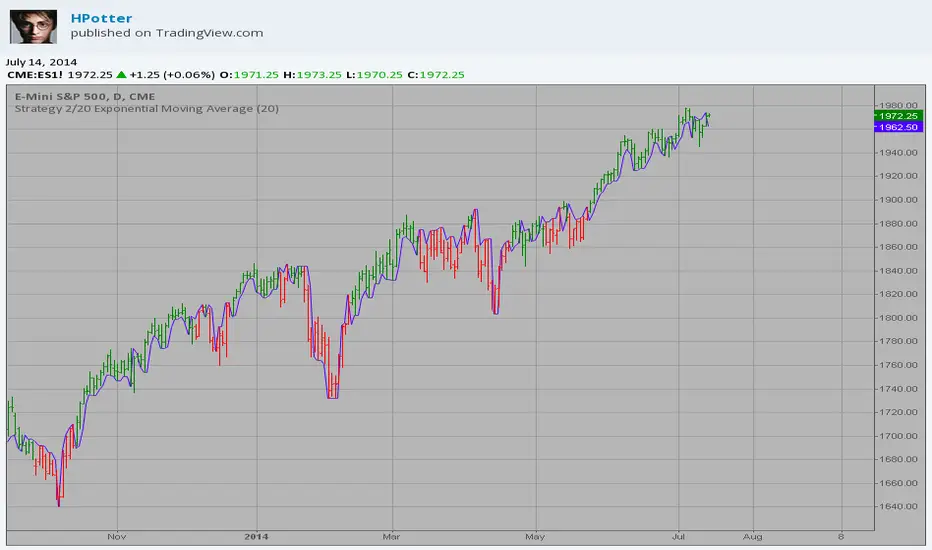Image resolution: width=932 pixels, height=550 pixels.
Task: Click the 2014 marker on the time axis
Action: point(256,537)
